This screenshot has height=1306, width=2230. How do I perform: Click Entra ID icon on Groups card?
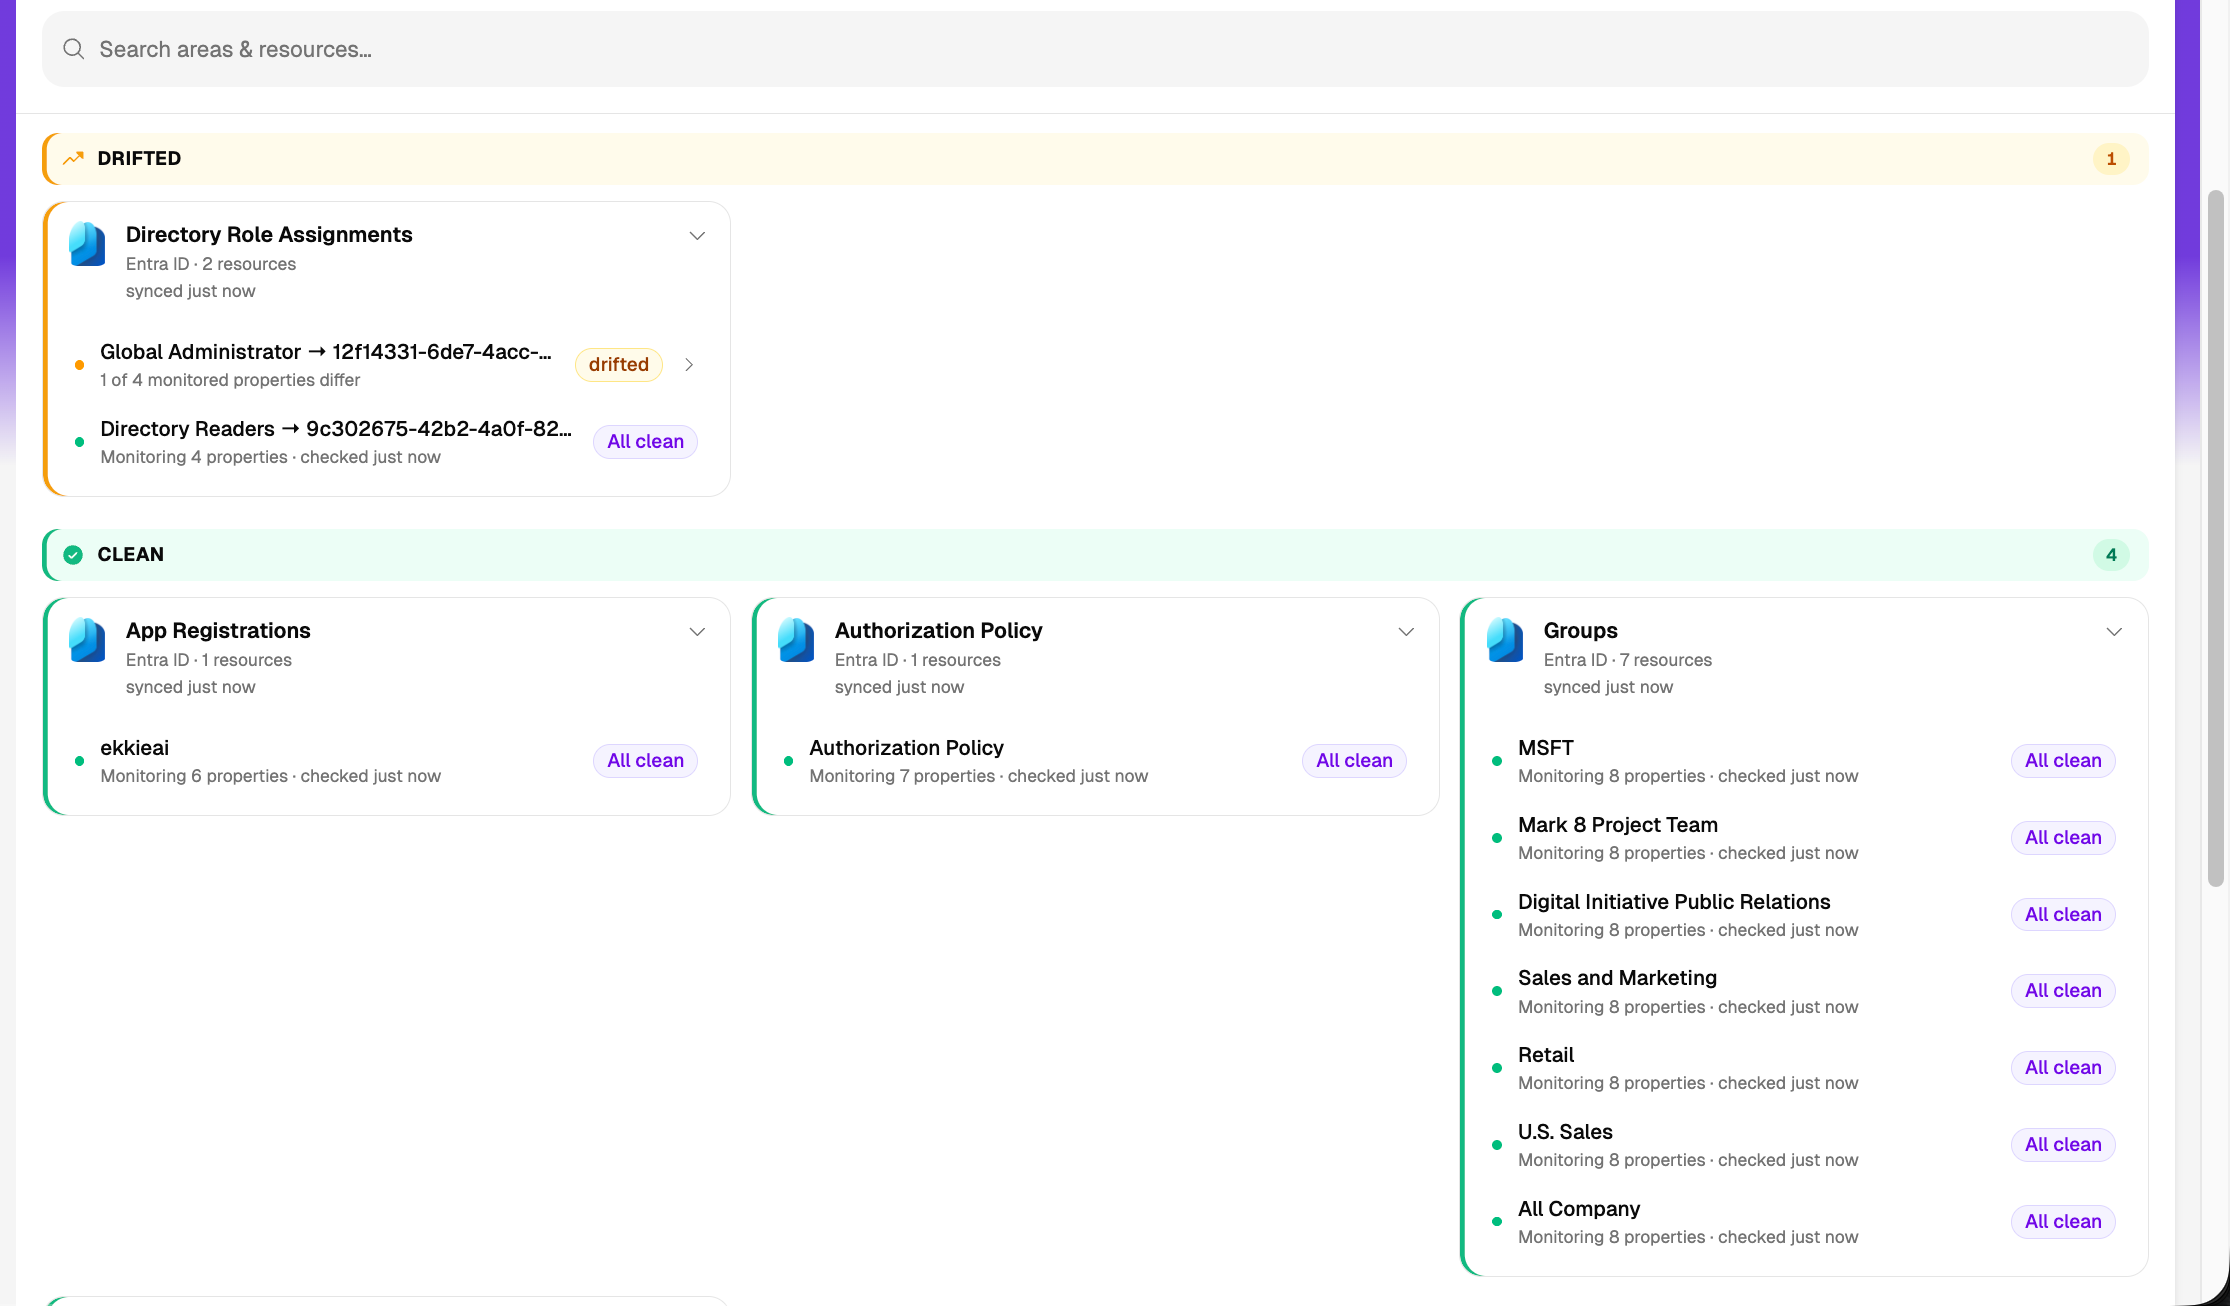1506,640
